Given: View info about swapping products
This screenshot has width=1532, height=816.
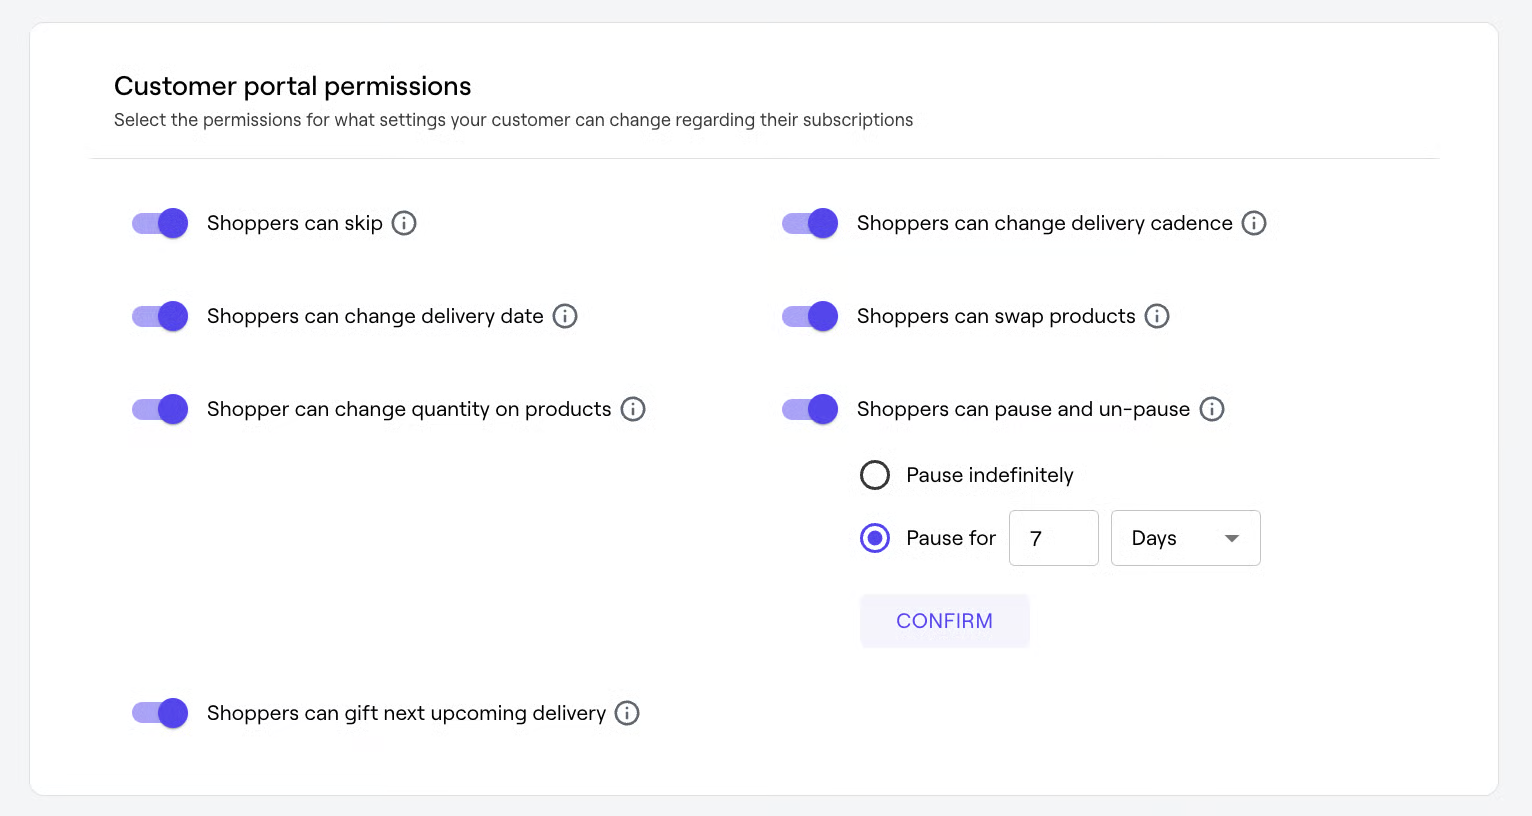Looking at the screenshot, I should pos(1157,316).
